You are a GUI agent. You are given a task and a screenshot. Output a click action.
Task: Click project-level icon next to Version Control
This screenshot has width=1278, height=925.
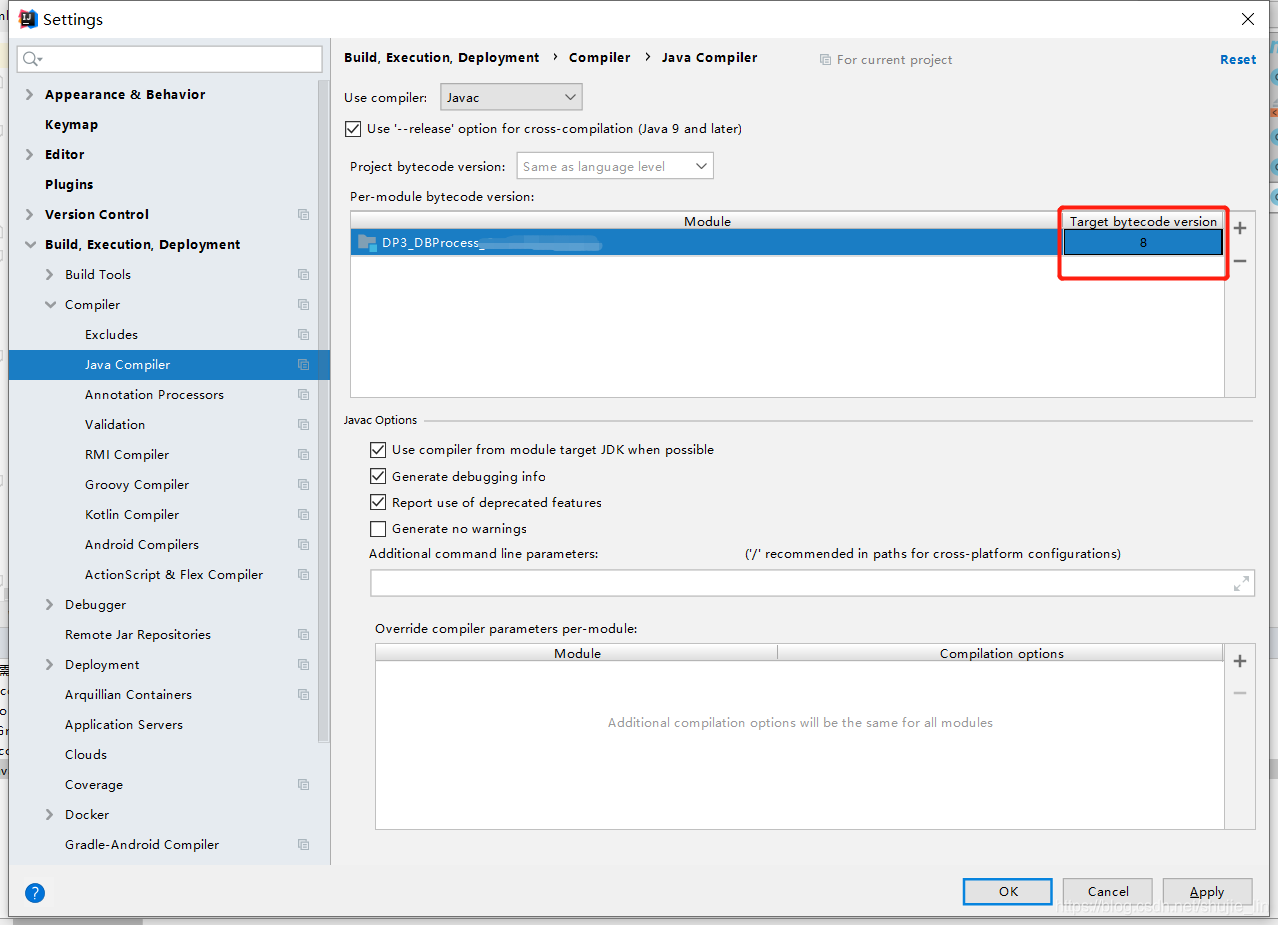(x=303, y=214)
